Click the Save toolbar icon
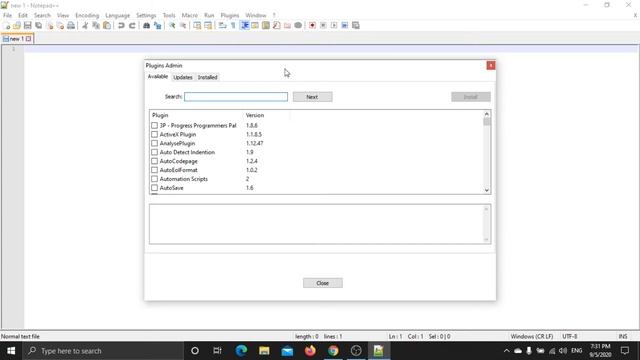The width and height of the screenshot is (640, 360). click(x=27, y=25)
